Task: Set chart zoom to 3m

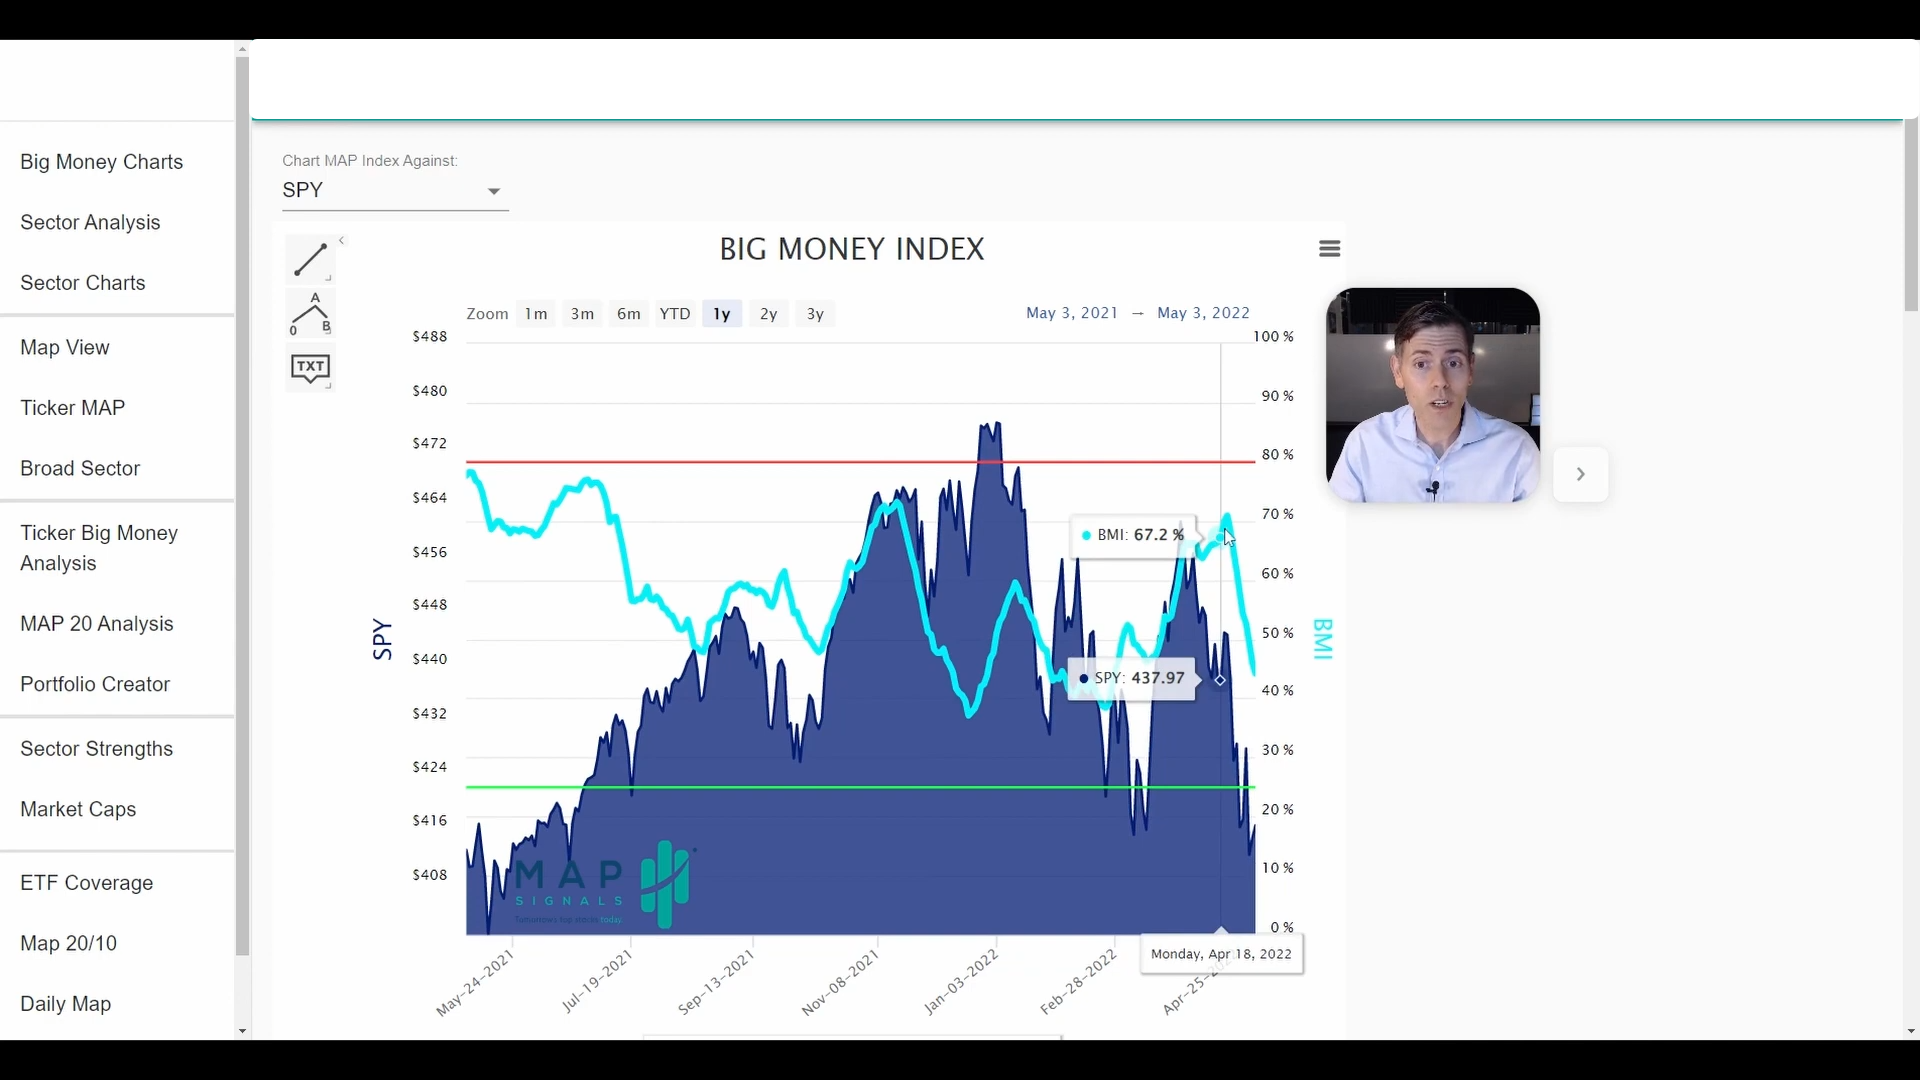Action: pos(583,314)
